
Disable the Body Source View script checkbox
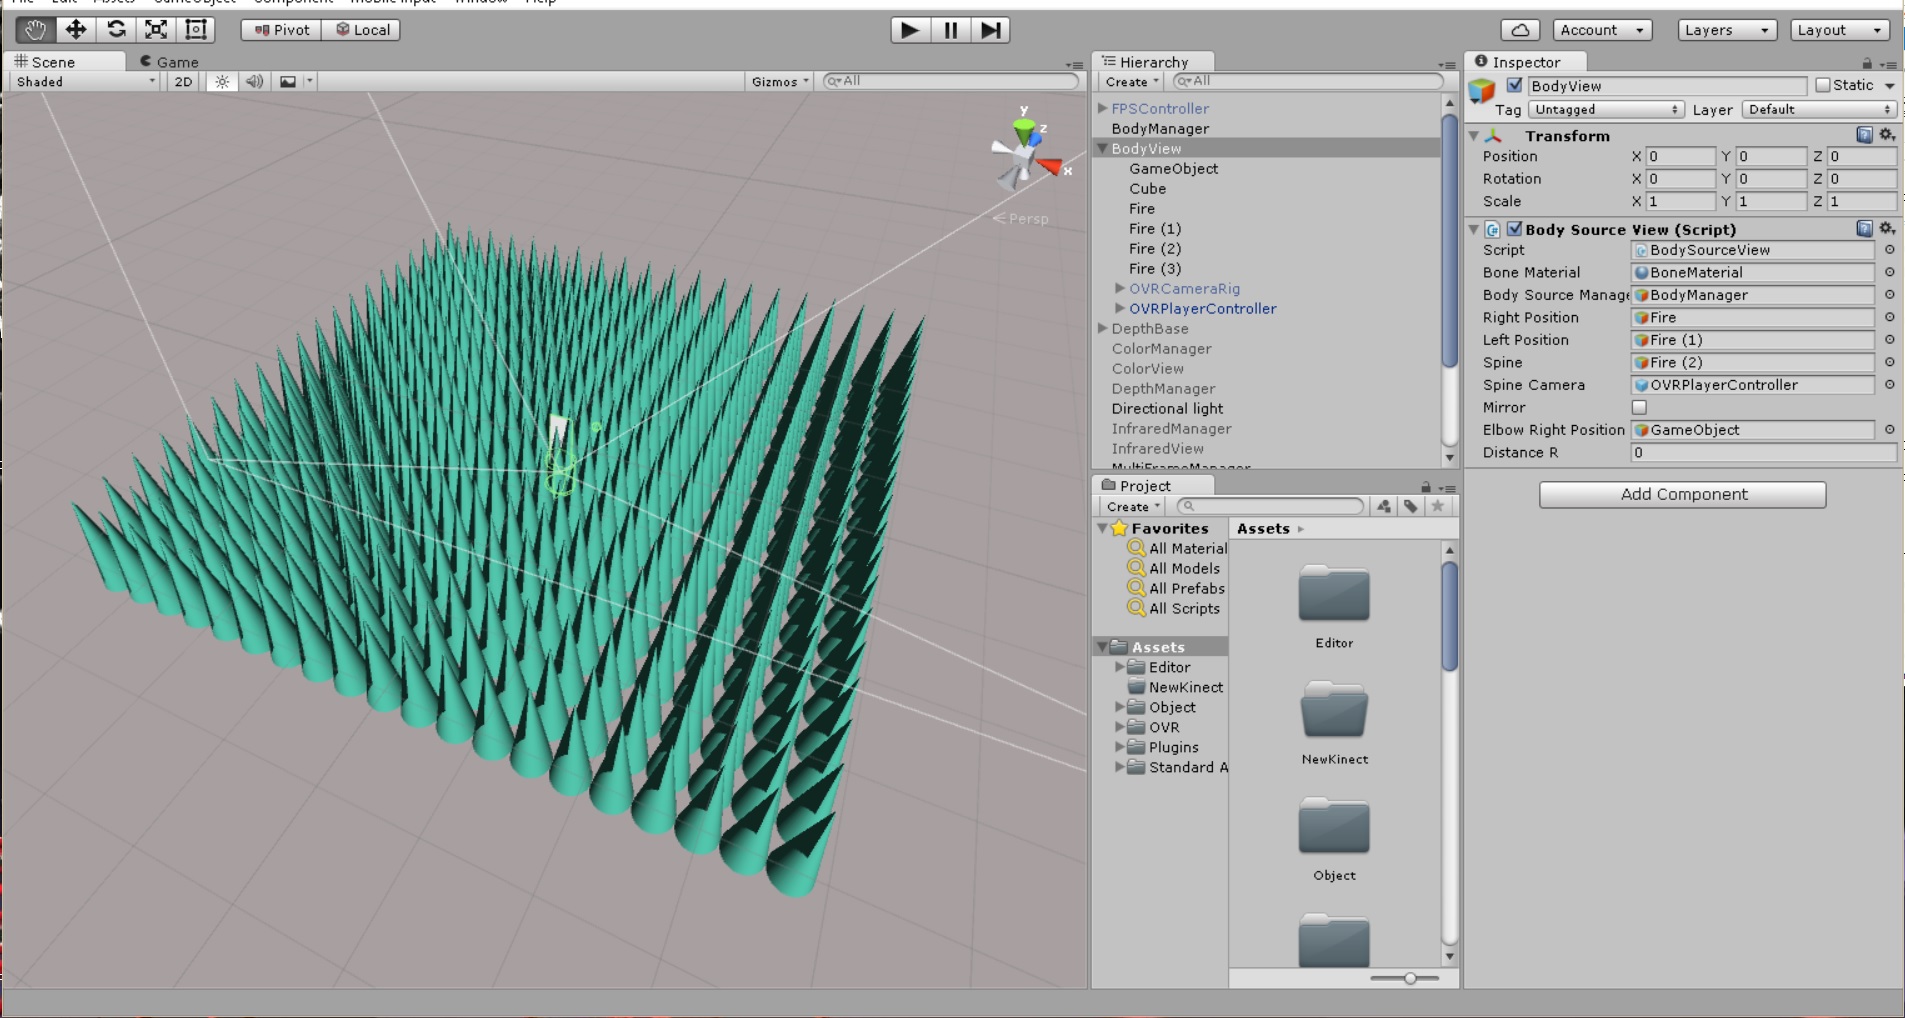pyautogui.click(x=1515, y=229)
